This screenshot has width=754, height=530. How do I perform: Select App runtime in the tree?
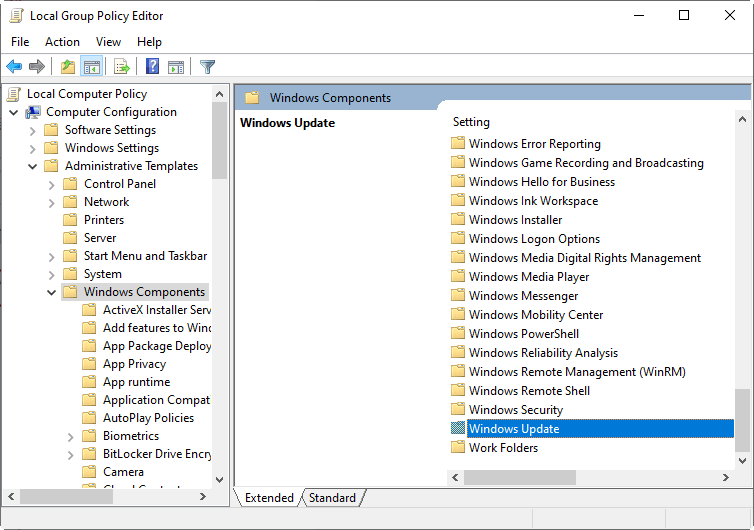click(137, 381)
